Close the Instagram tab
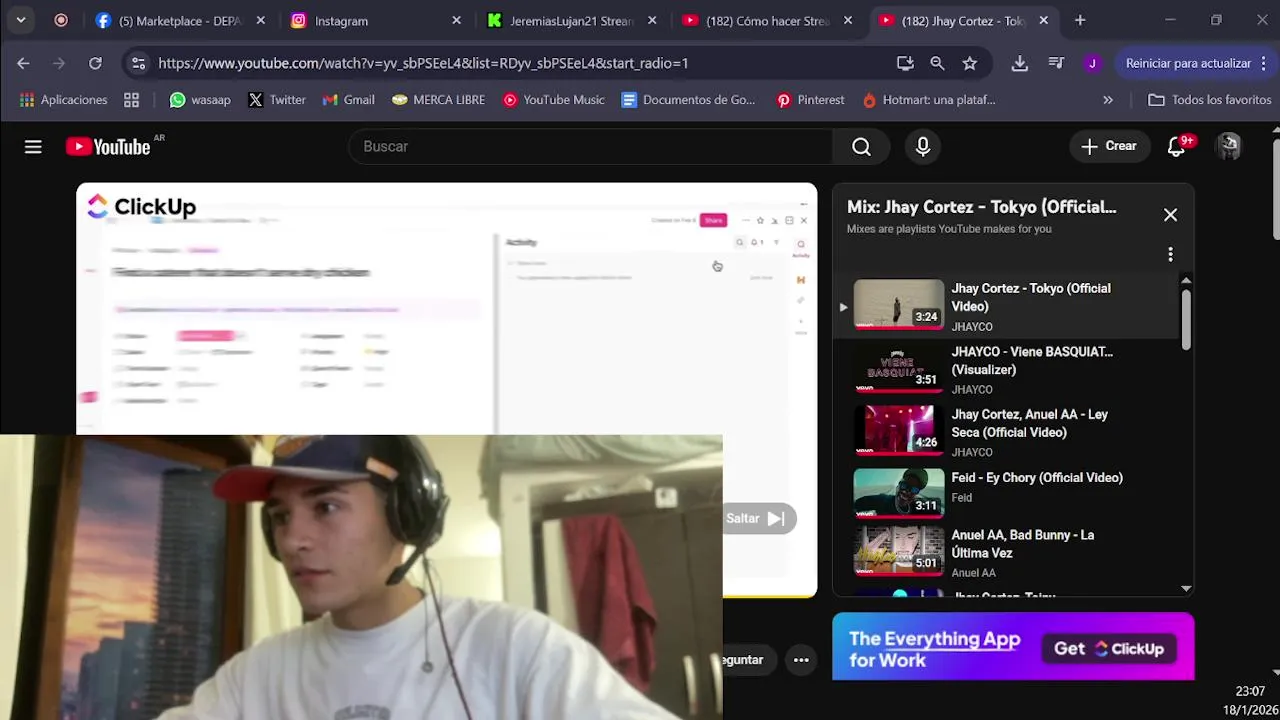1280x720 pixels. (457, 20)
